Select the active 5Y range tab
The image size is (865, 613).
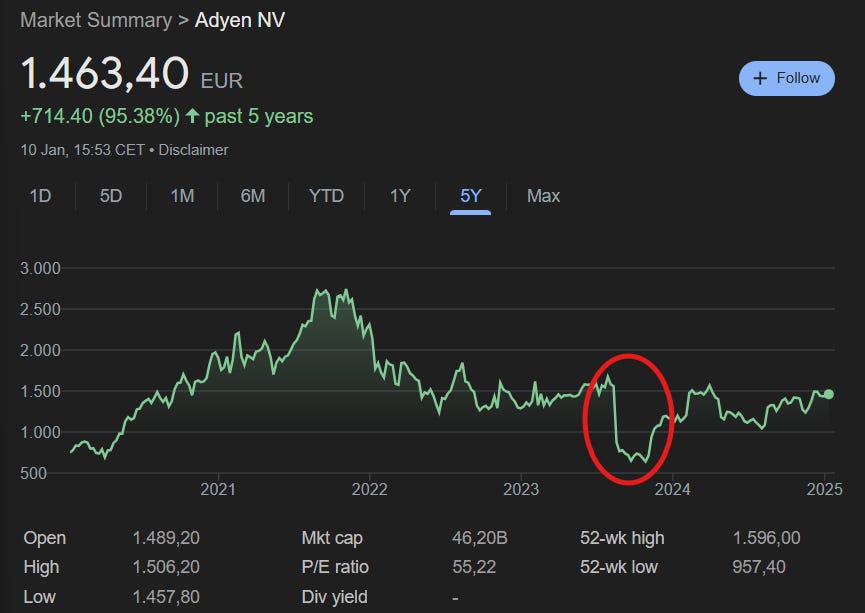click(471, 196)
